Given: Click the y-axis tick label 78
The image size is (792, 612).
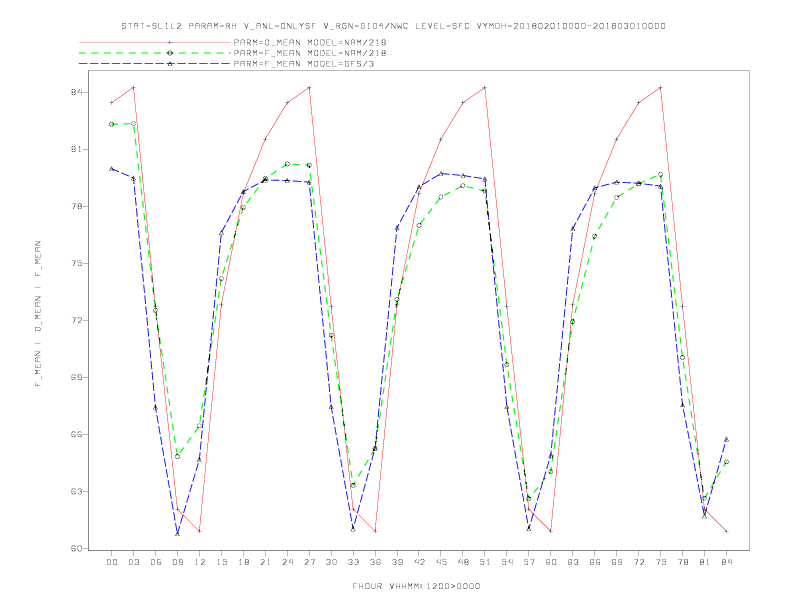Looking at the screenshot, I should (x=76, y=207).
